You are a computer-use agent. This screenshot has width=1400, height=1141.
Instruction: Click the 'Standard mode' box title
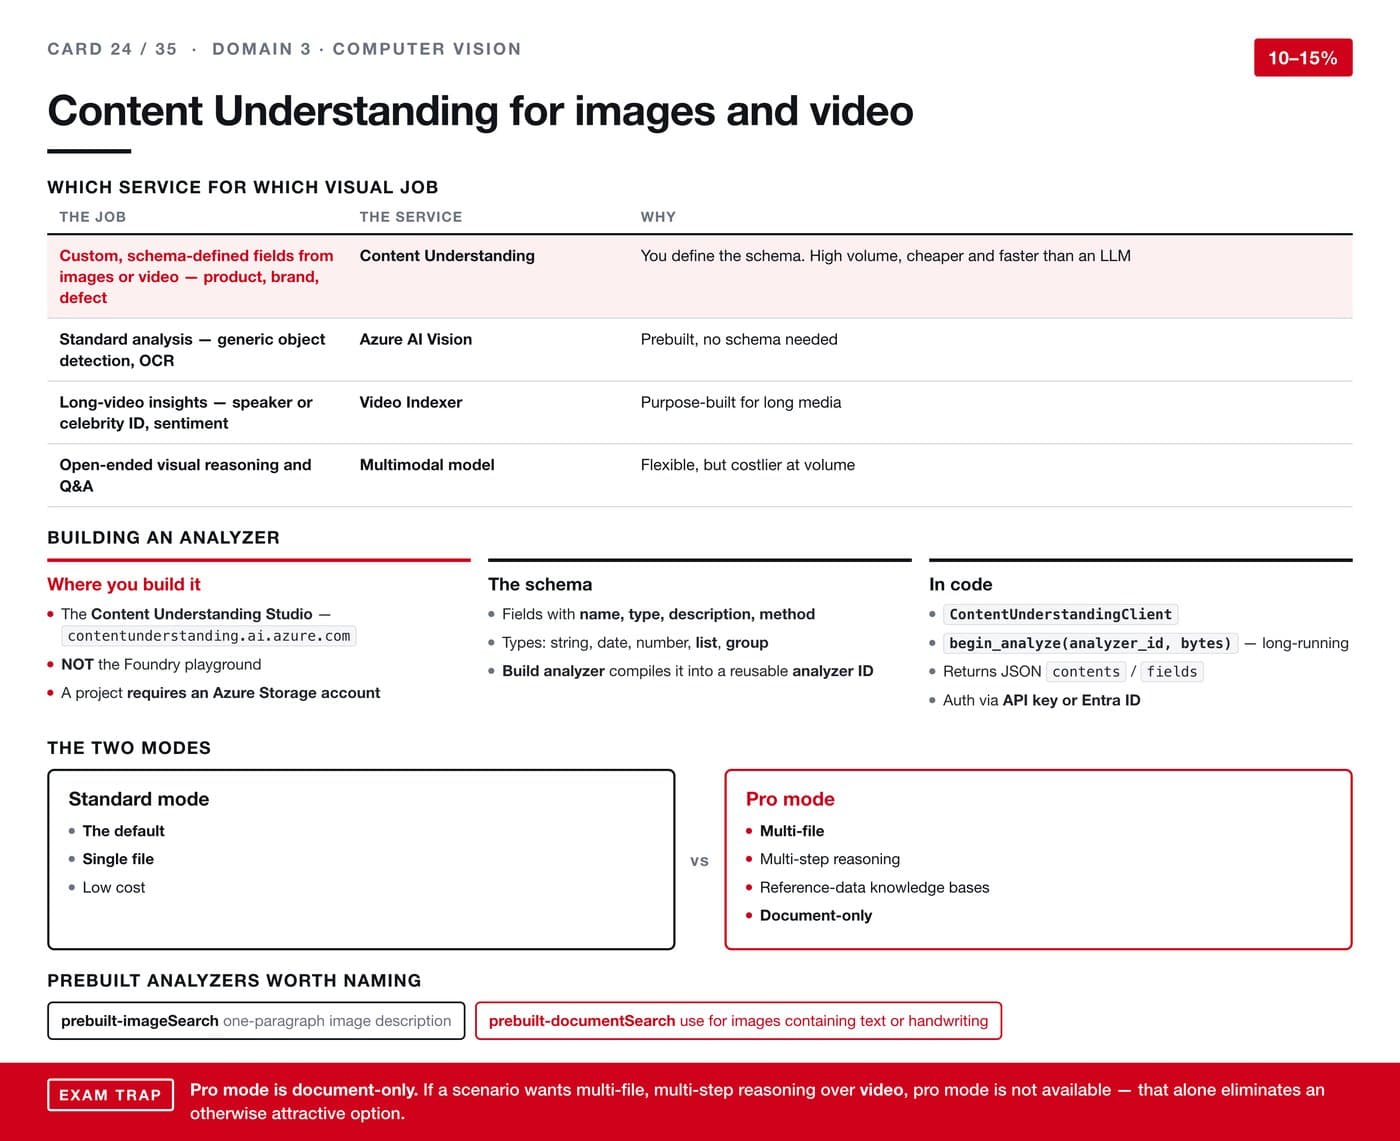coord(139,799)
